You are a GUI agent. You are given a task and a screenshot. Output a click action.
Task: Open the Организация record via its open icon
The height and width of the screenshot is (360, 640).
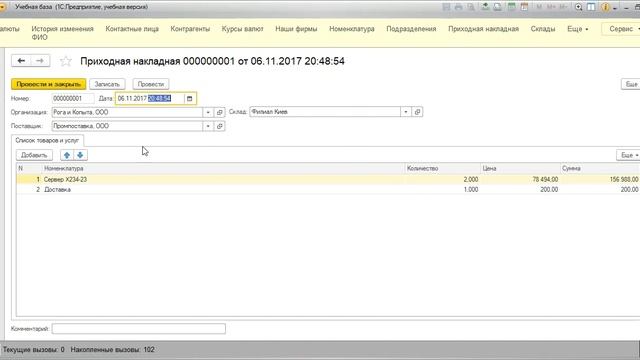coord(220,112)
